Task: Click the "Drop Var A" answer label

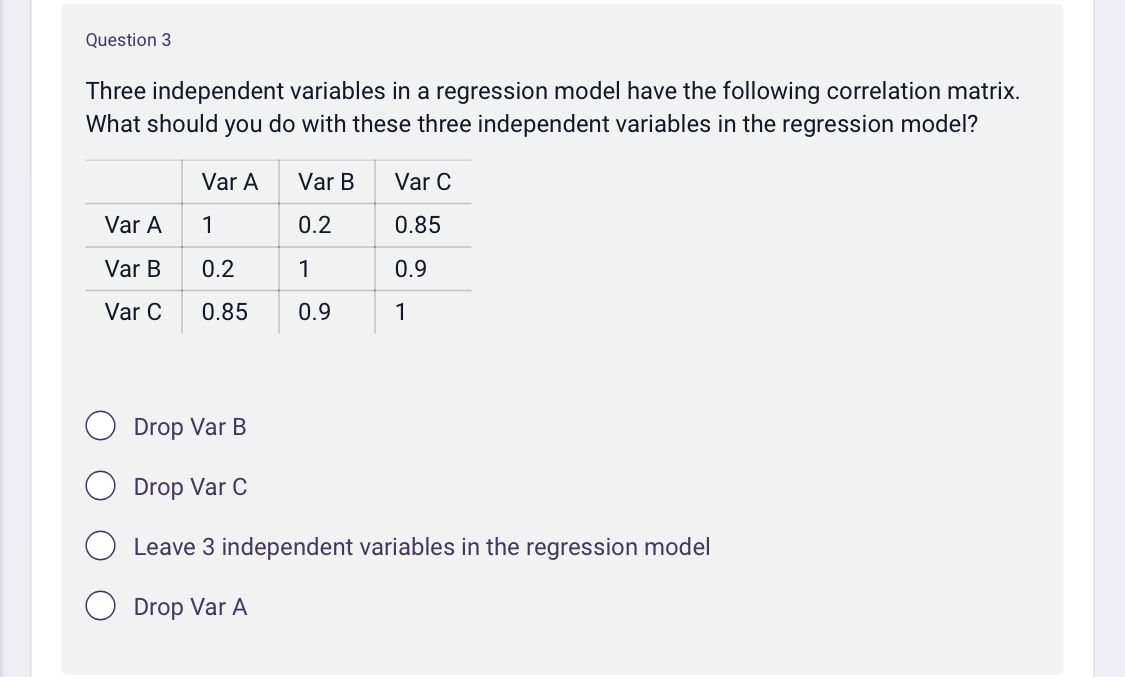Action: pyautogui.click(x=191, y=607)
